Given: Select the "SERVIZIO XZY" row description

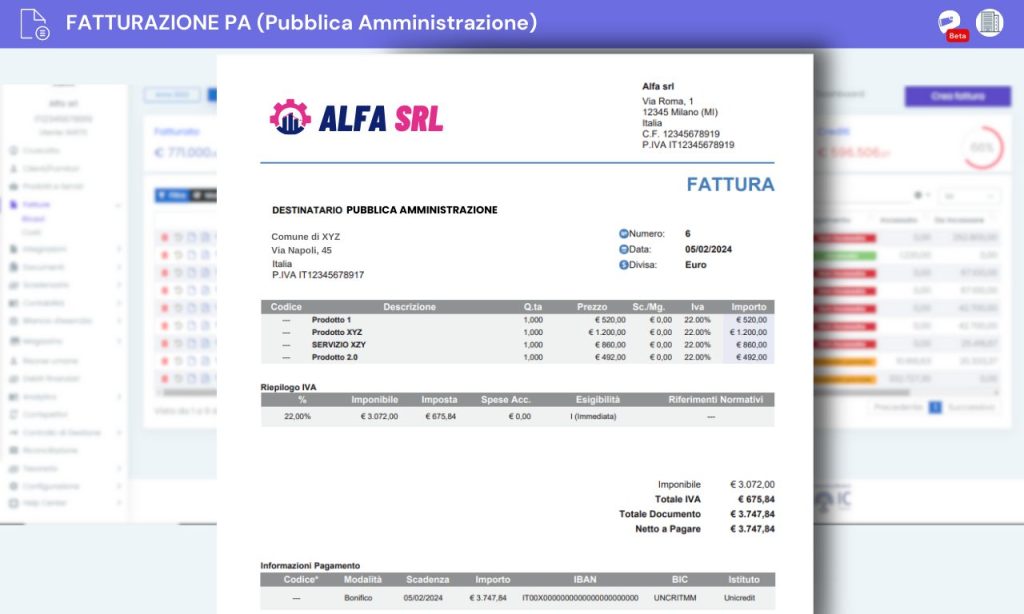Looking at the screenshot, I should pyautogui.click(x=339, y=345).
